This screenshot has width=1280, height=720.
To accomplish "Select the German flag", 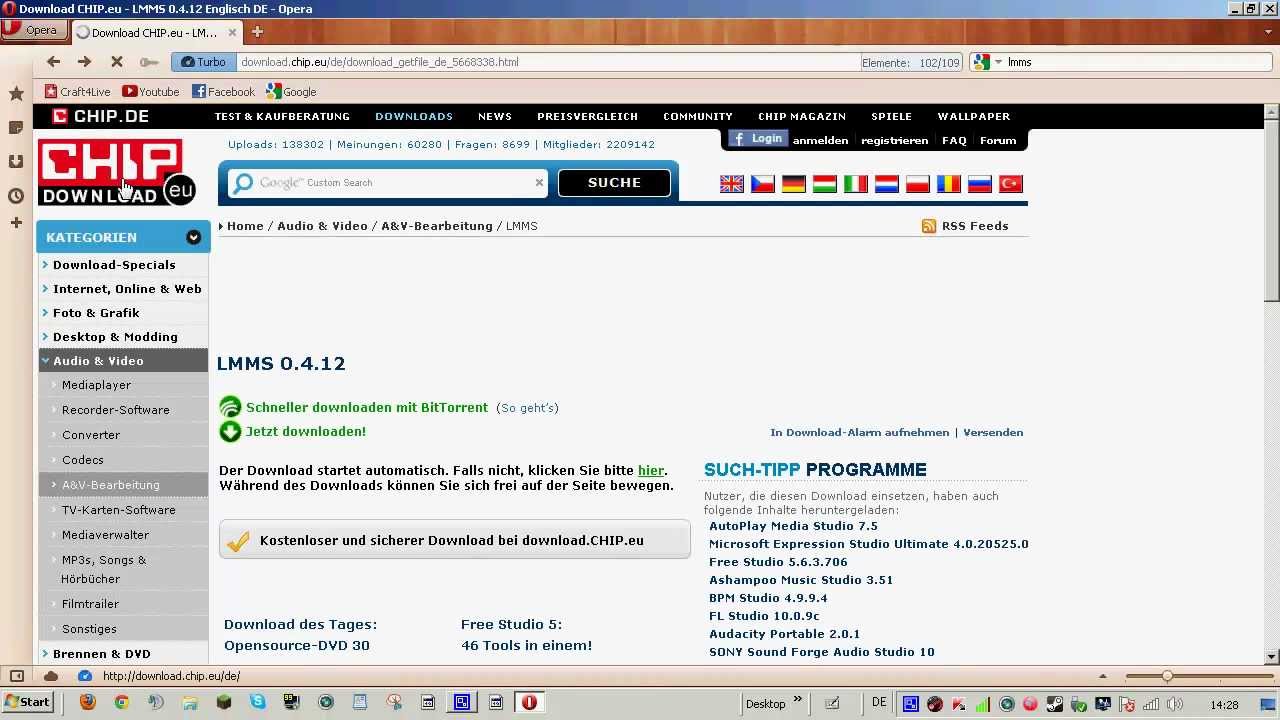I will pos(794,184).
